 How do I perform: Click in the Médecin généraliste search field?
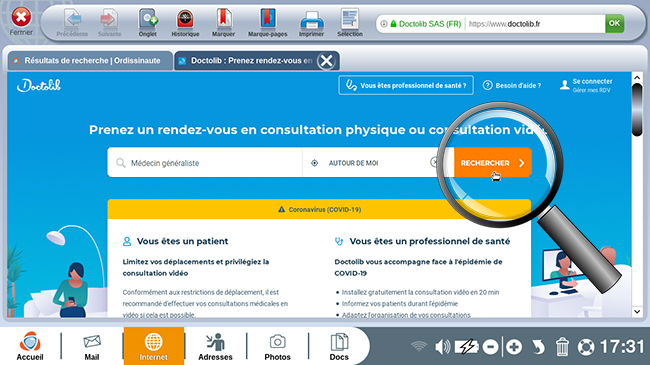pos(205,163)
